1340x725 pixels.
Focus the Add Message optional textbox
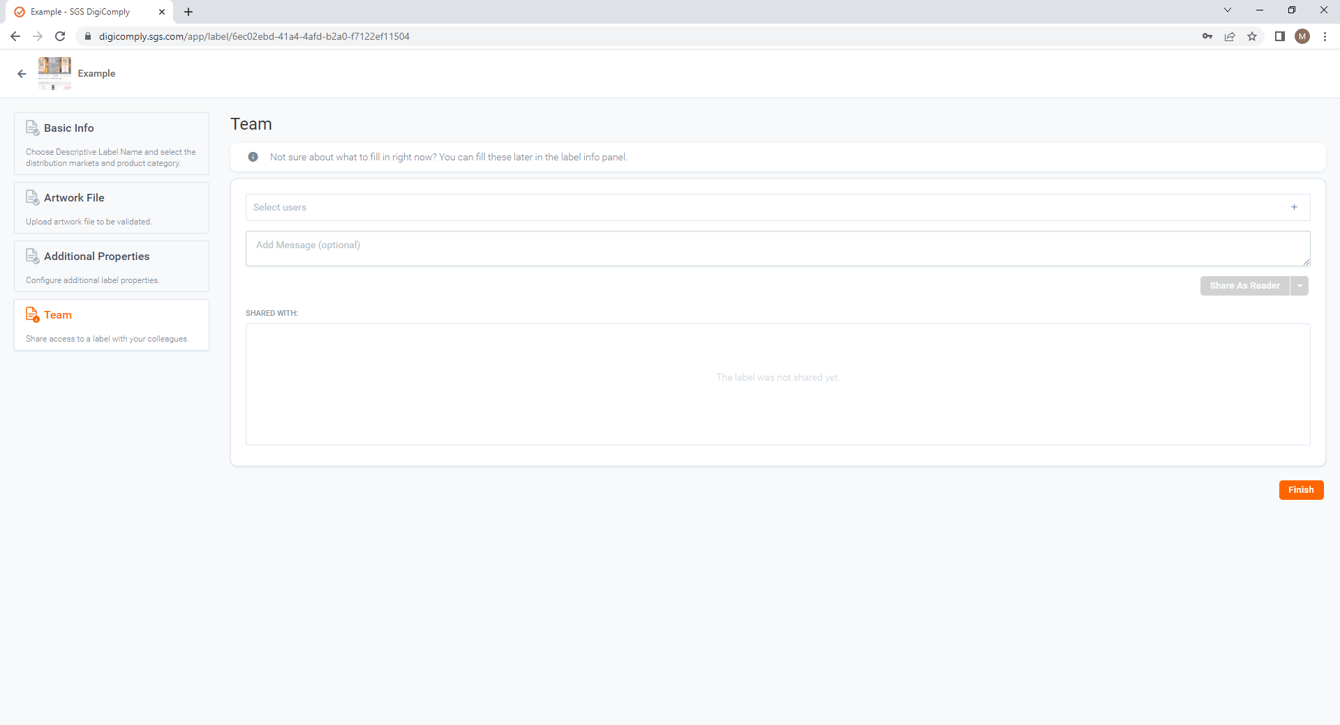point(777,248)
